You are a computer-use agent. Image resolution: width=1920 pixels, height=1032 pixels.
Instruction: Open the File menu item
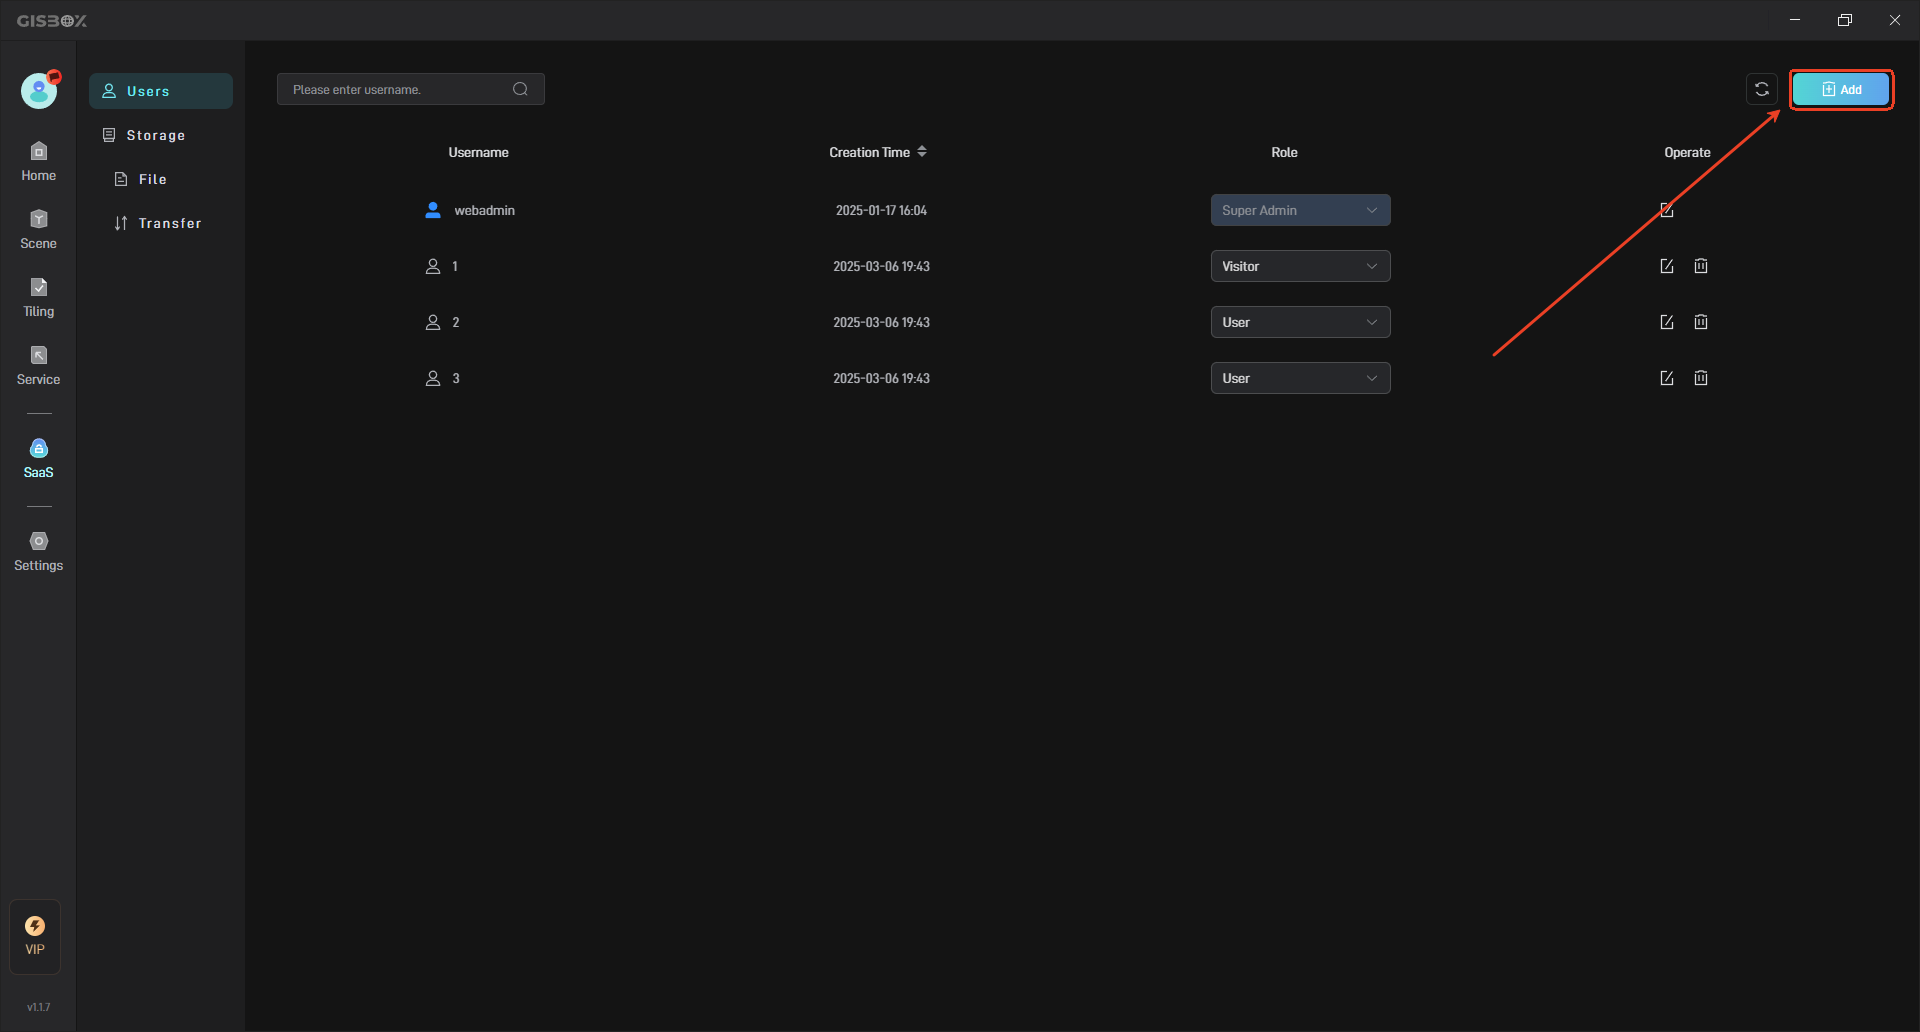pos(152,179)
